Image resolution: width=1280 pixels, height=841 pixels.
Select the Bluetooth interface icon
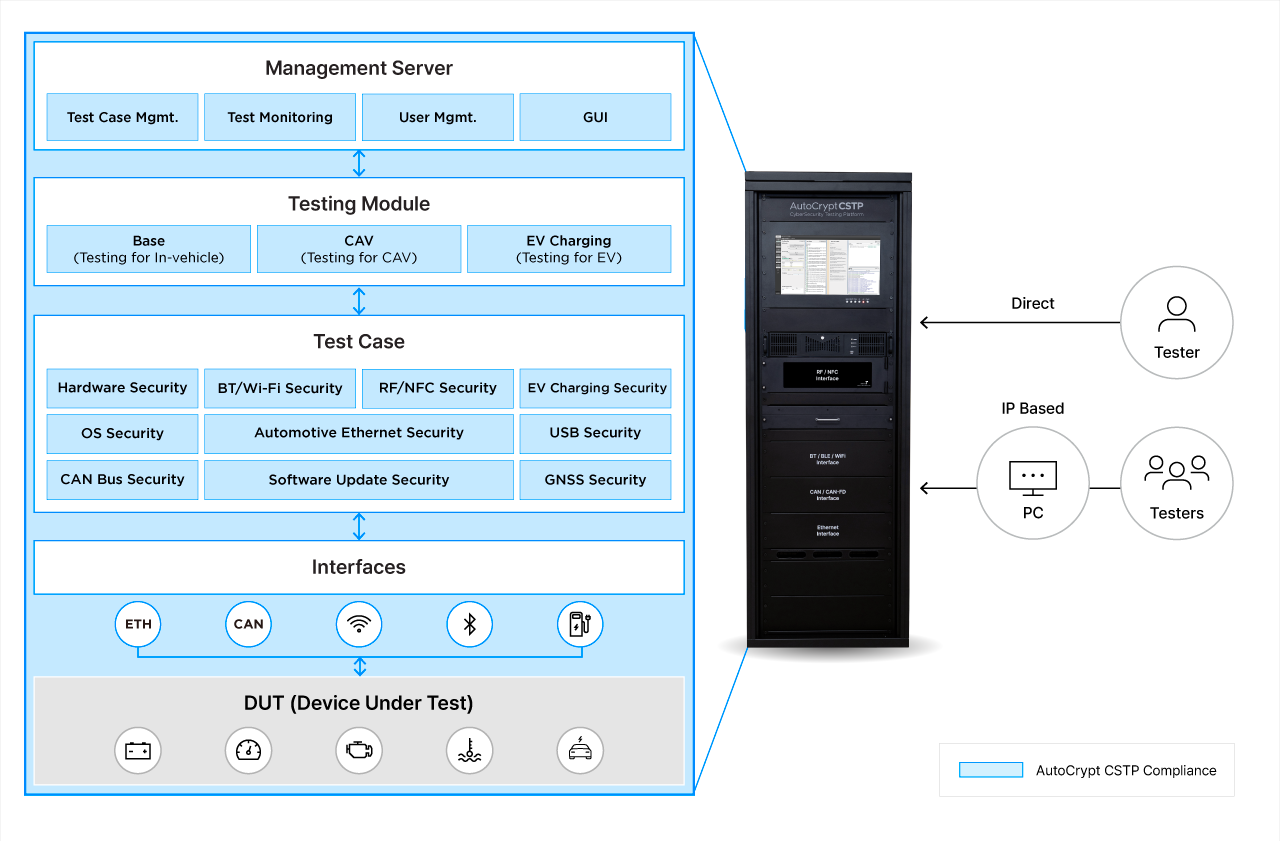469,624
